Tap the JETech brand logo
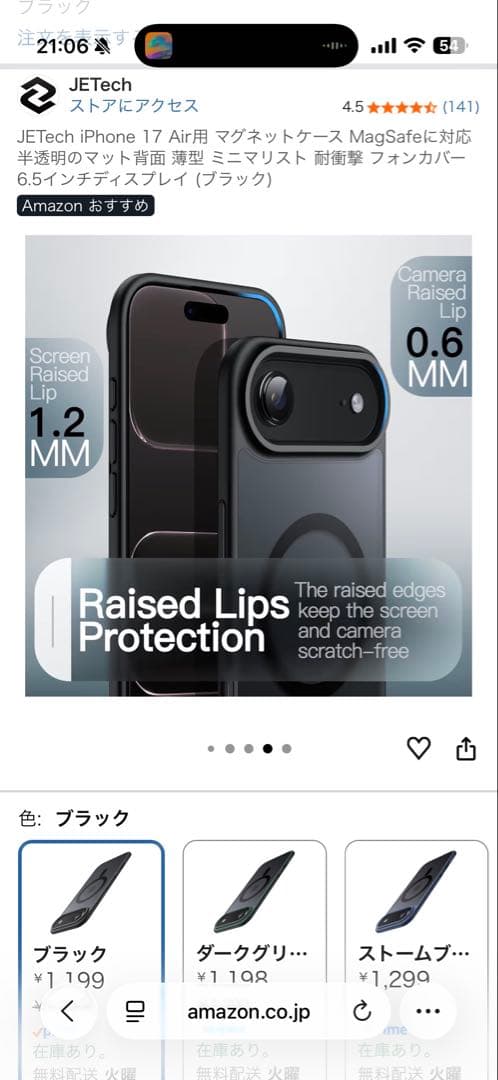 [x=38, y=95]
